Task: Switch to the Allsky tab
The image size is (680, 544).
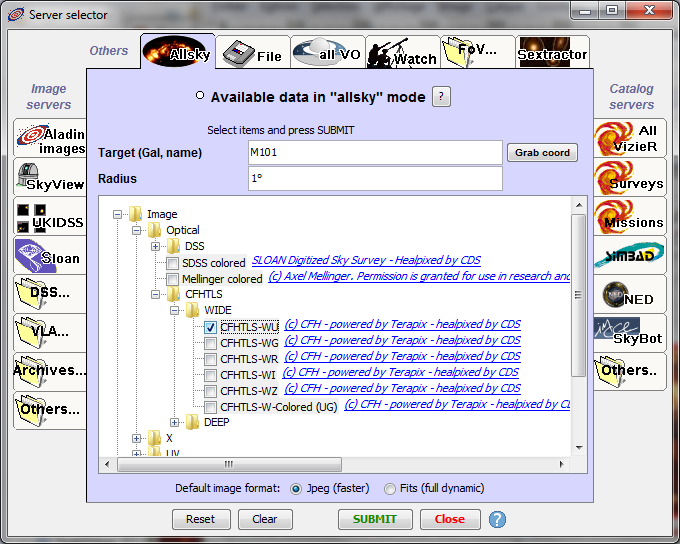Action: click(x=178, y=52)
